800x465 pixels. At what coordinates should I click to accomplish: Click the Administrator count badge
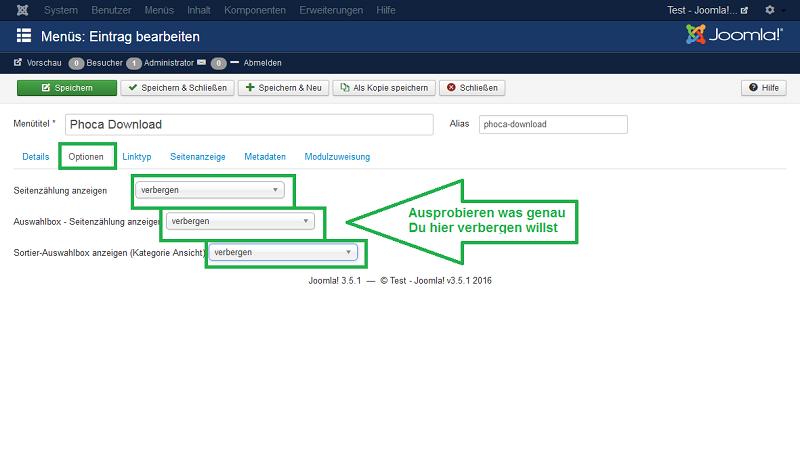click(x=133, y=62)
